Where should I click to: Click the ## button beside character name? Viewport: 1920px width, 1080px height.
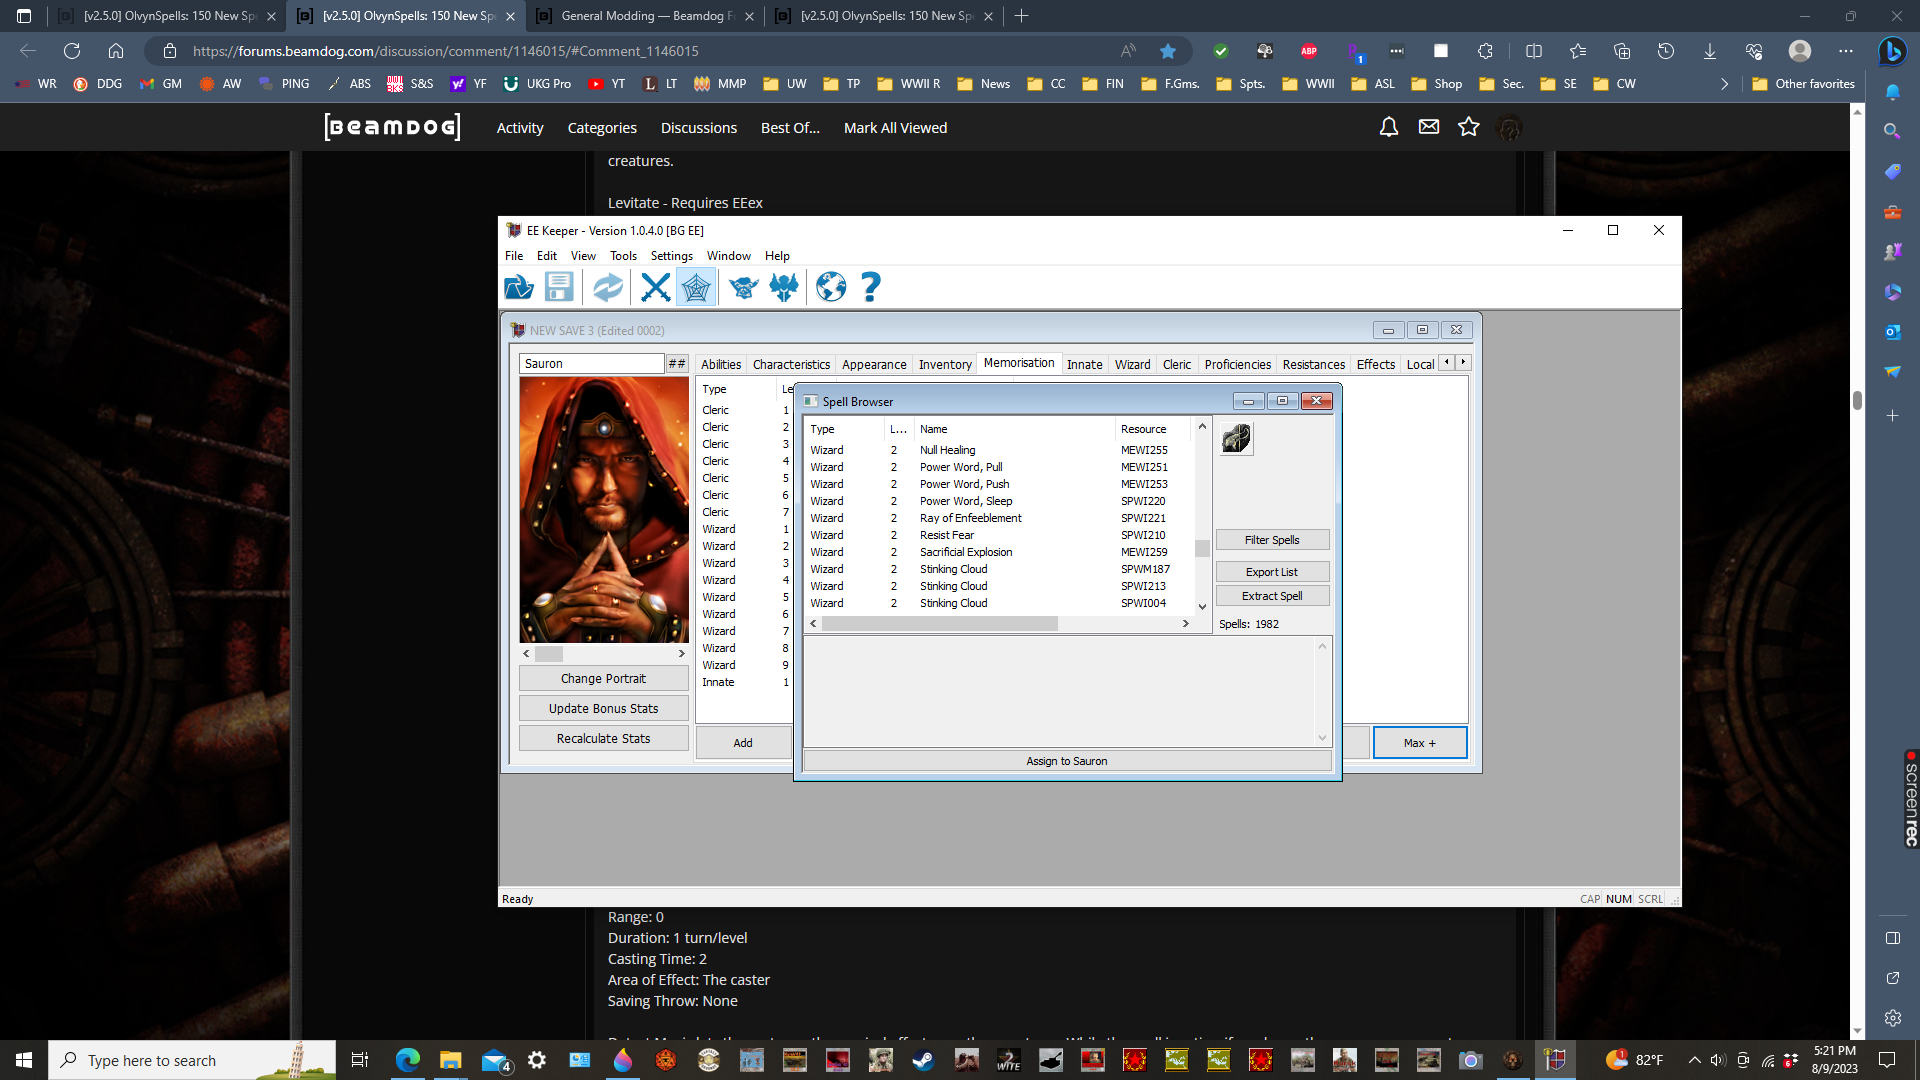(x=677, y=363)
